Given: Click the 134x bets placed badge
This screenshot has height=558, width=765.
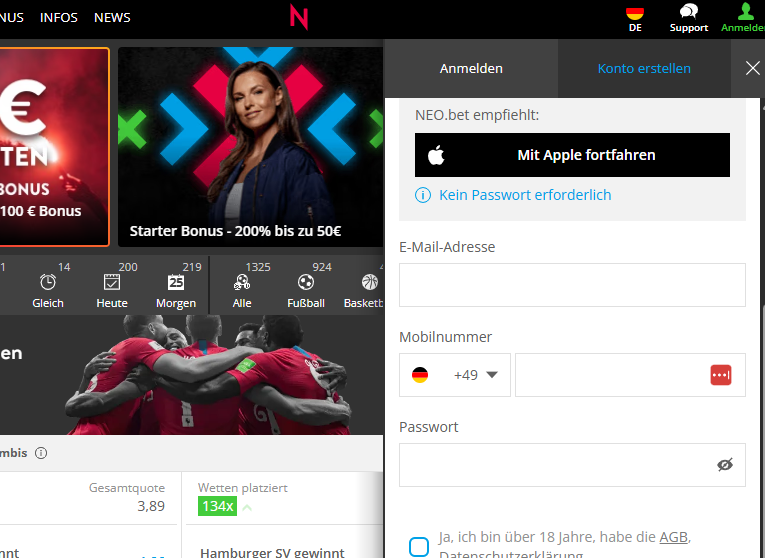Looking at the screenshot, I should pyautogui.click(x=217, y=506).
